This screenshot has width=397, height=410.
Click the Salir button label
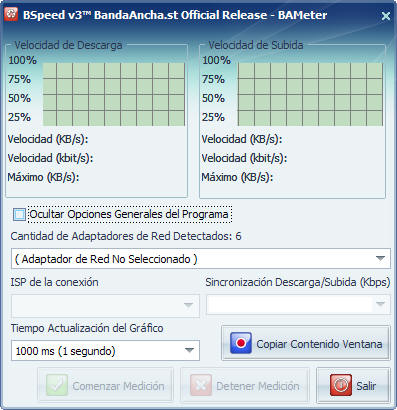[x=366, y=386]
